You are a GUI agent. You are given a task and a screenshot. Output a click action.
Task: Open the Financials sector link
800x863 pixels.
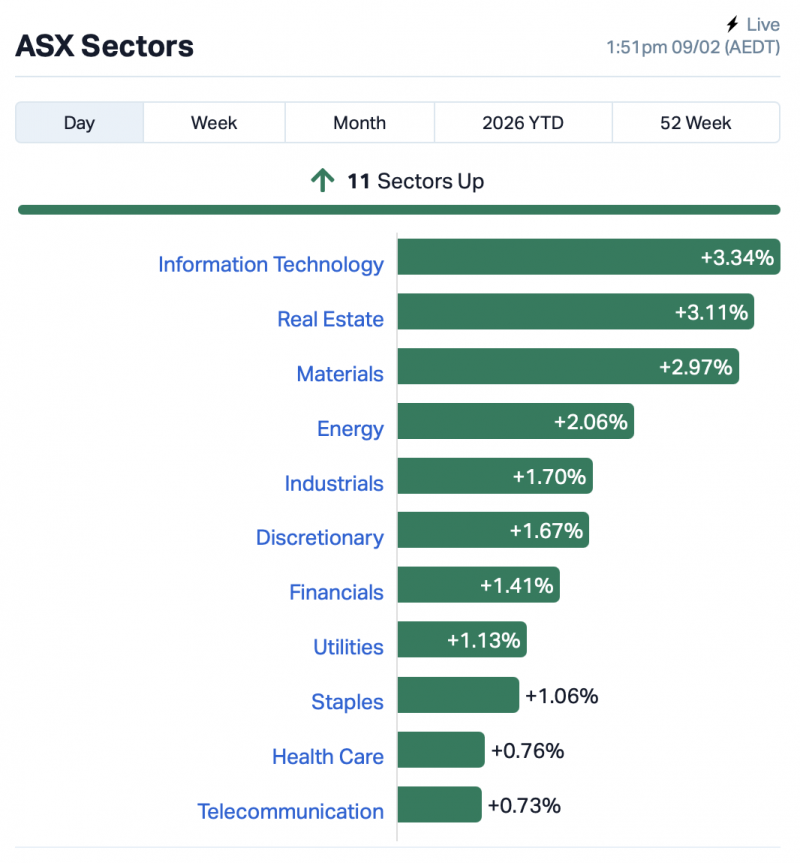pyautogui.click(x=336, y=593)
